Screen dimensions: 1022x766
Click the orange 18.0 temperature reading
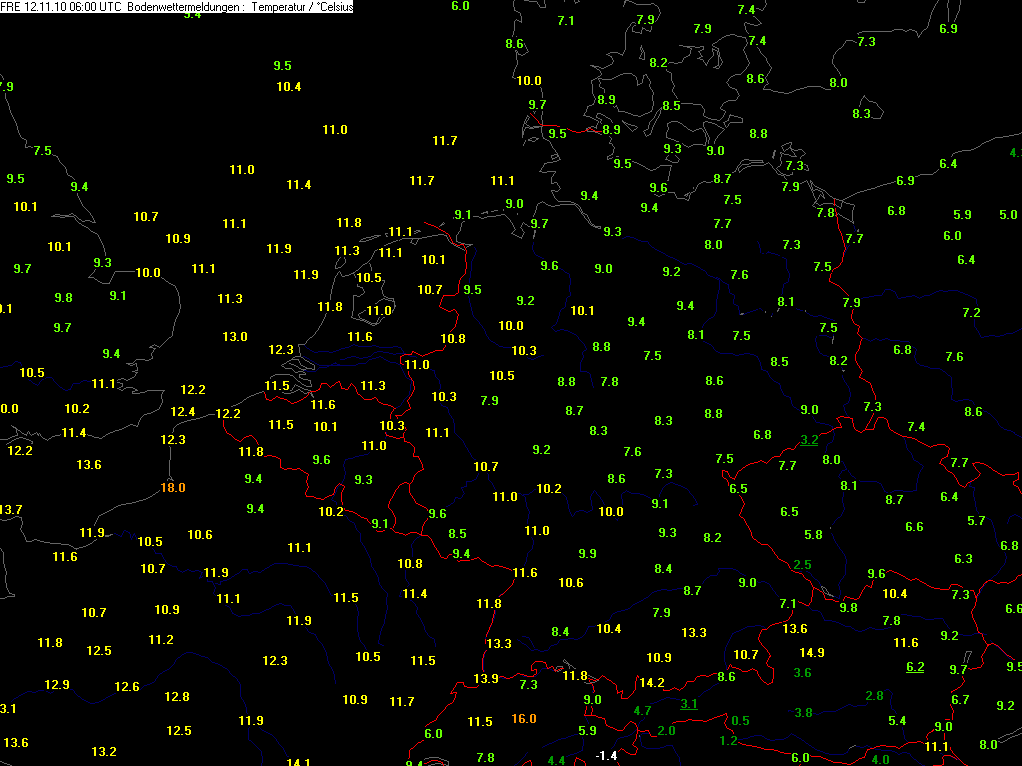tap(173, 488)
